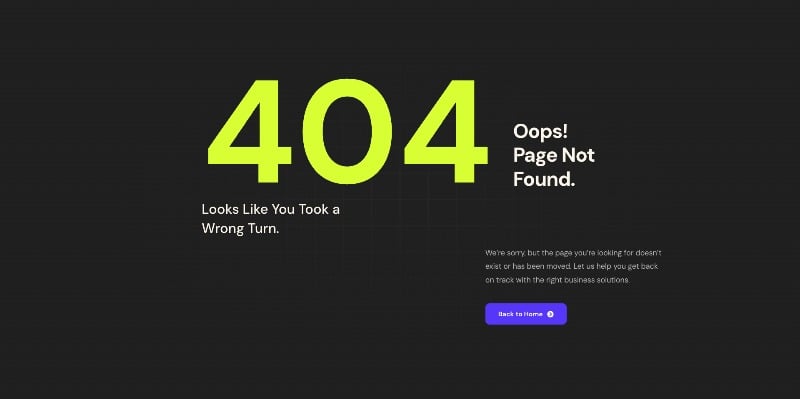Click "exist or has been moved" sentence fragment
The width and height of the screenshot is (800, 399).
(528, 266)
